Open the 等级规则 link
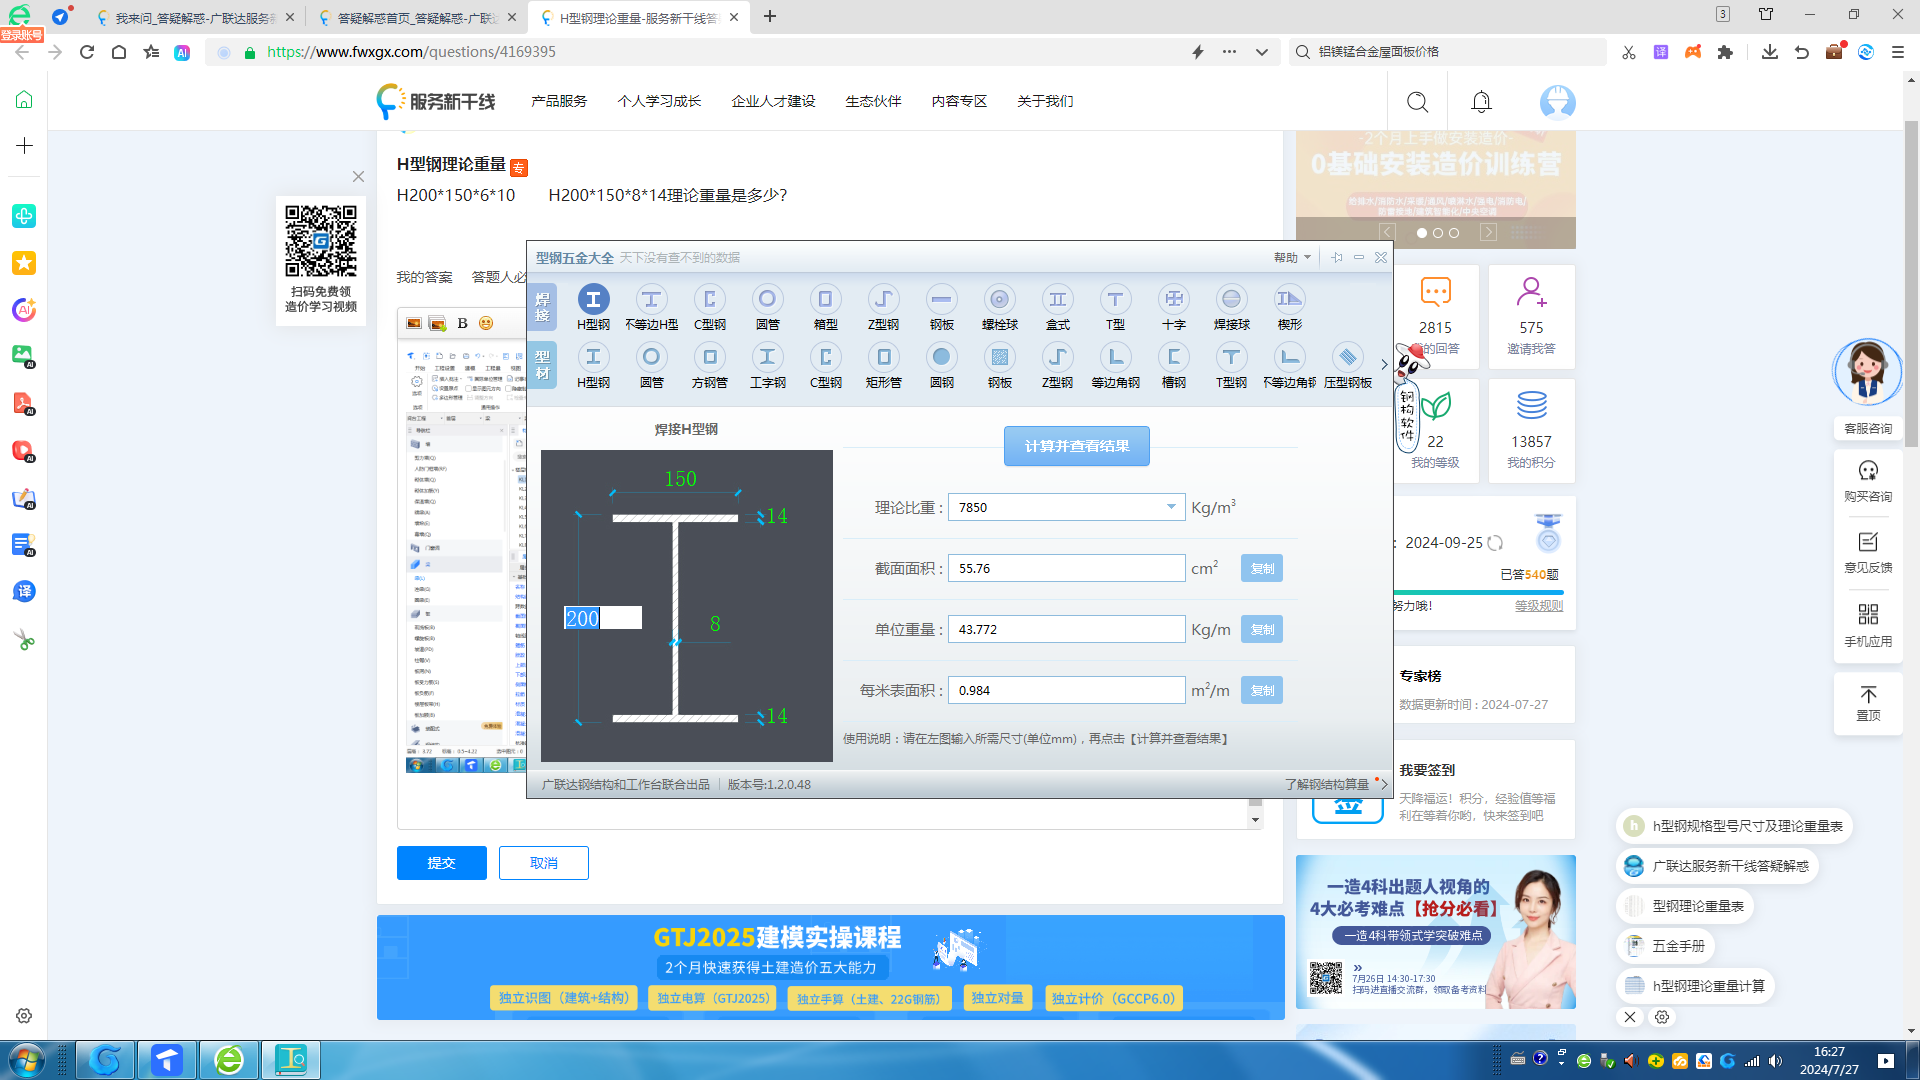The image size is (1920, 1080). pyautogui.click(x=1538, y=606)
